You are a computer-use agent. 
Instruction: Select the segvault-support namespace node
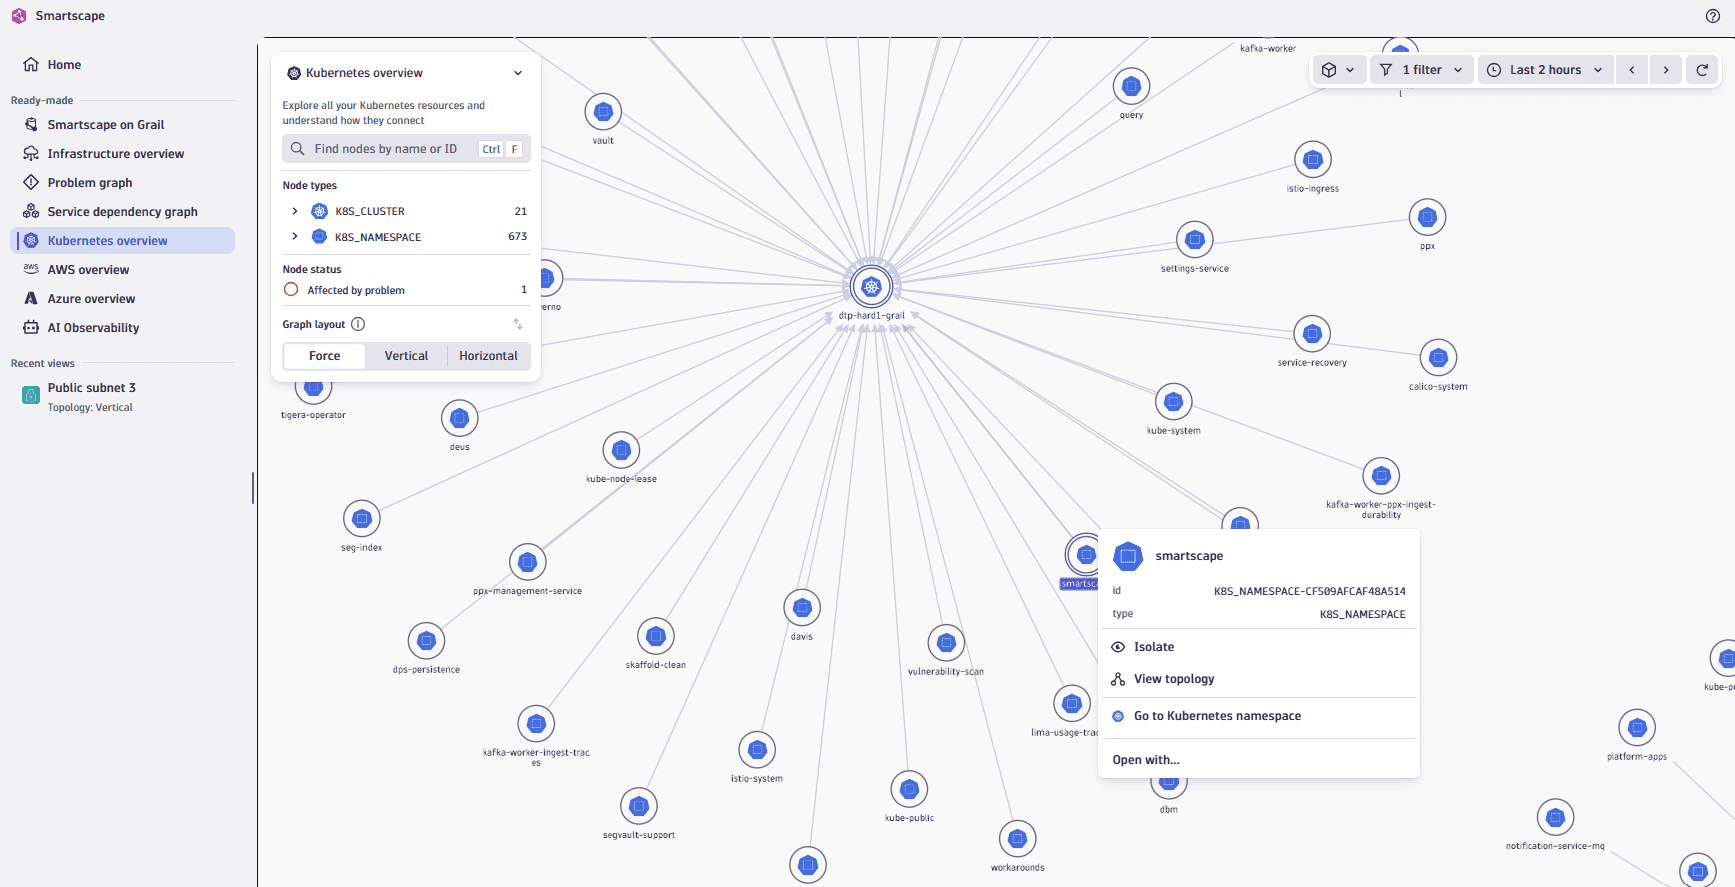click(639, 806)
